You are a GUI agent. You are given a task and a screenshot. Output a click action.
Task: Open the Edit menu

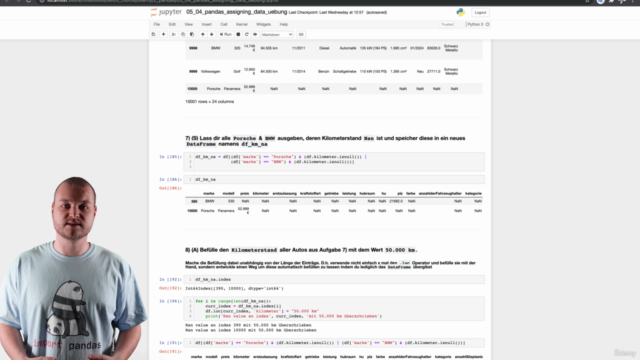pyautogui.click(x=172, y=24)
